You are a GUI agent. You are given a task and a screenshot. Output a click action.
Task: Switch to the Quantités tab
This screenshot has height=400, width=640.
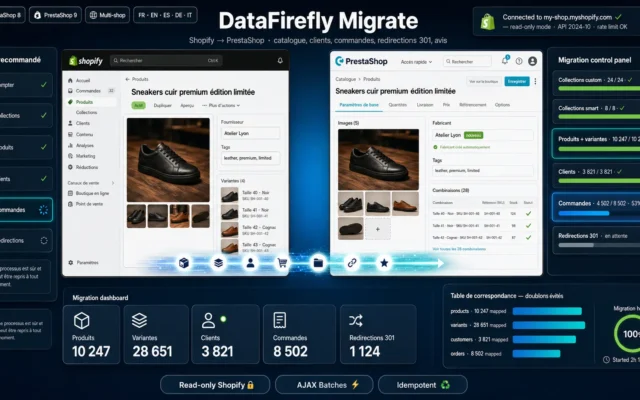click(398, 105)
